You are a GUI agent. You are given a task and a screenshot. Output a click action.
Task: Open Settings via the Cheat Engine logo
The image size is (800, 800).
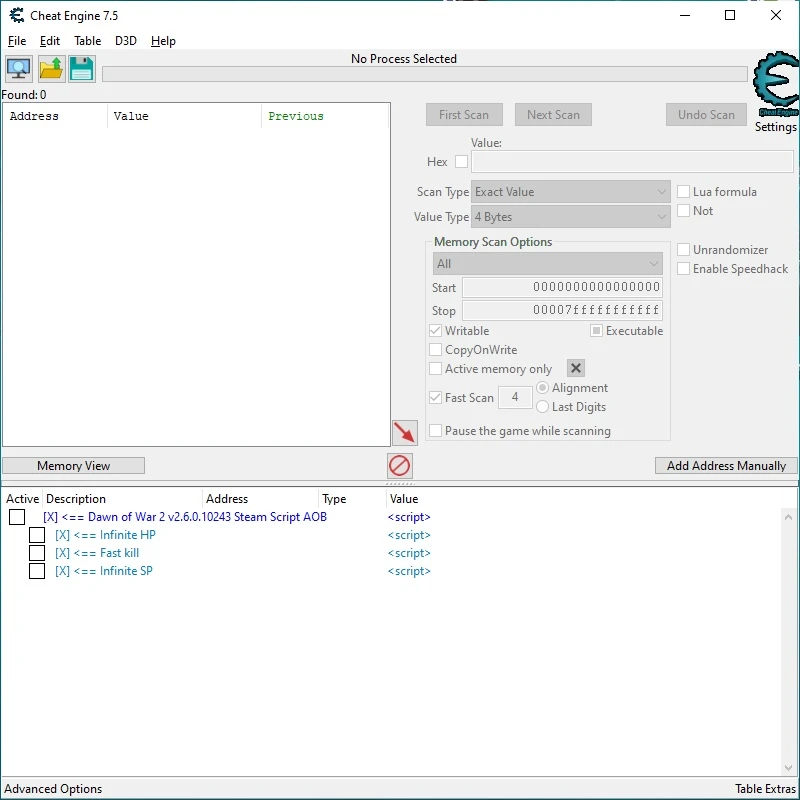point(775,86)
